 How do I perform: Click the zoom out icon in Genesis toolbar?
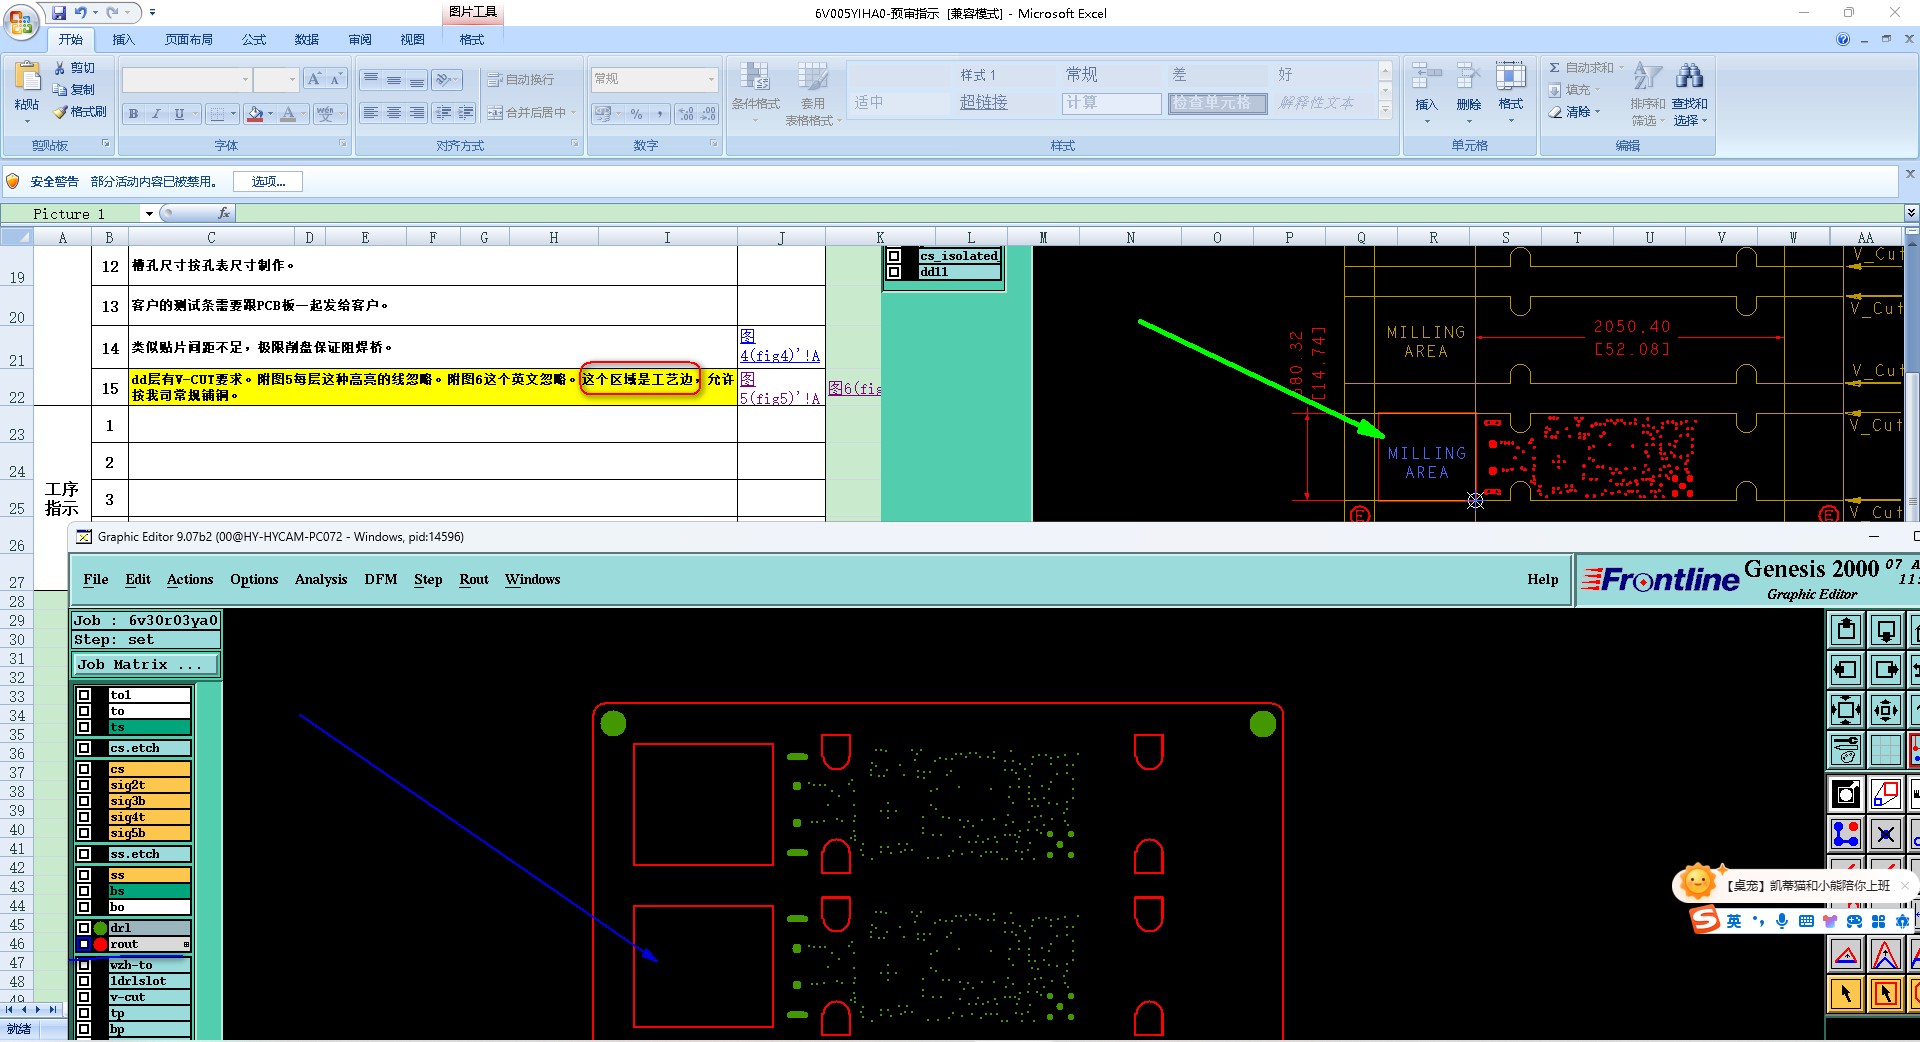(1846, 710)
